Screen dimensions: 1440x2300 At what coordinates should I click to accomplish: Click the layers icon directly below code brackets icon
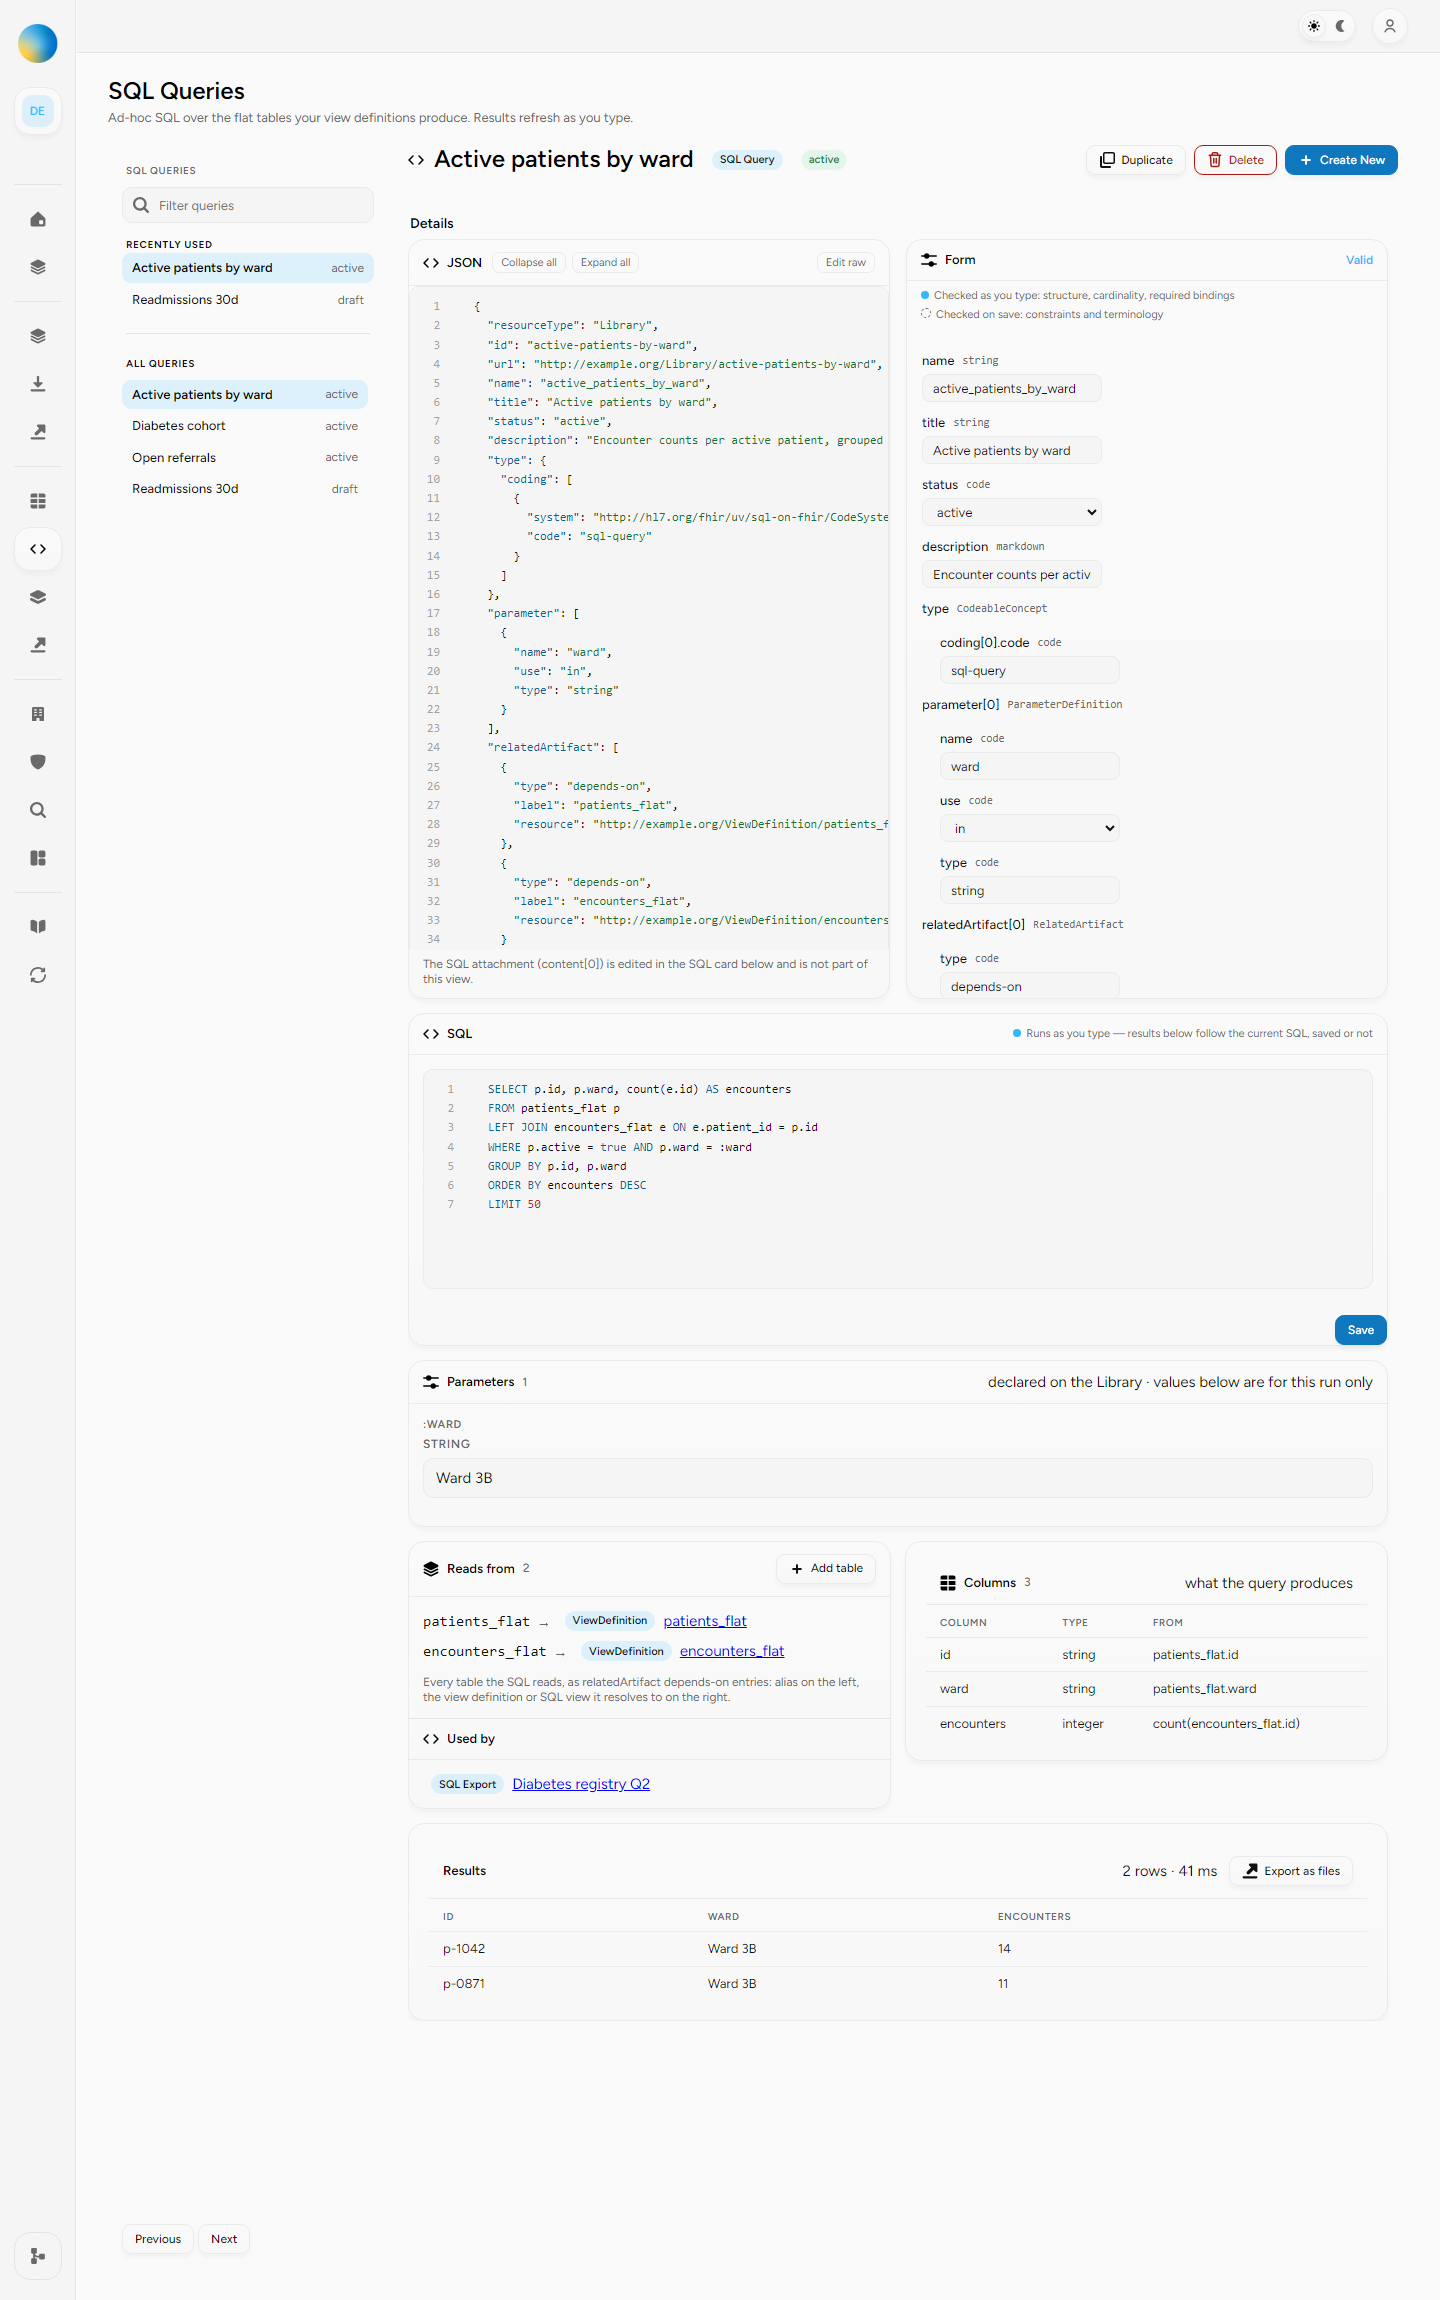pyautogui.click(x=38, y=597)
